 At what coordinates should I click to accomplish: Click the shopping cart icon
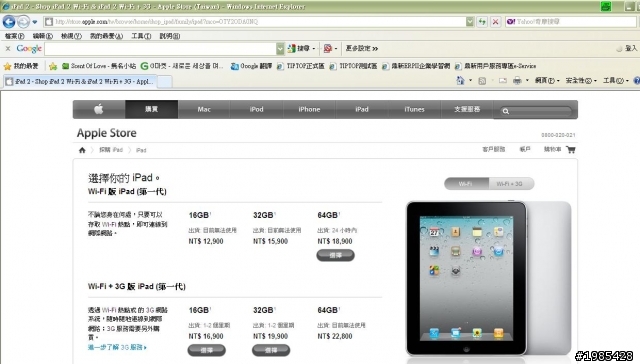[x=571, y=150]
